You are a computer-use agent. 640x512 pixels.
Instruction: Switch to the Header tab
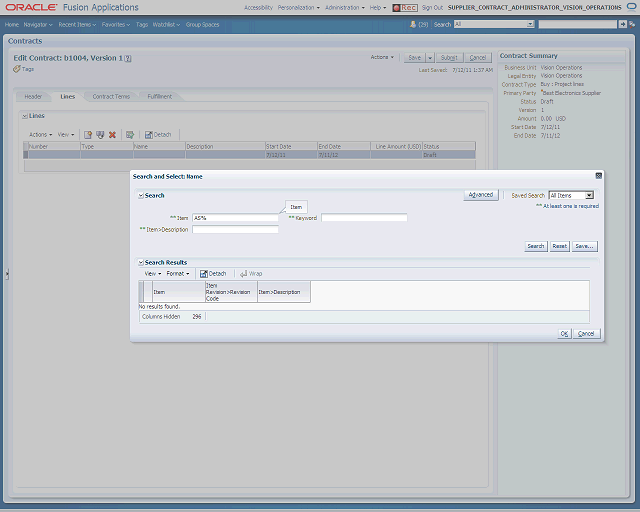coord(33,97)
